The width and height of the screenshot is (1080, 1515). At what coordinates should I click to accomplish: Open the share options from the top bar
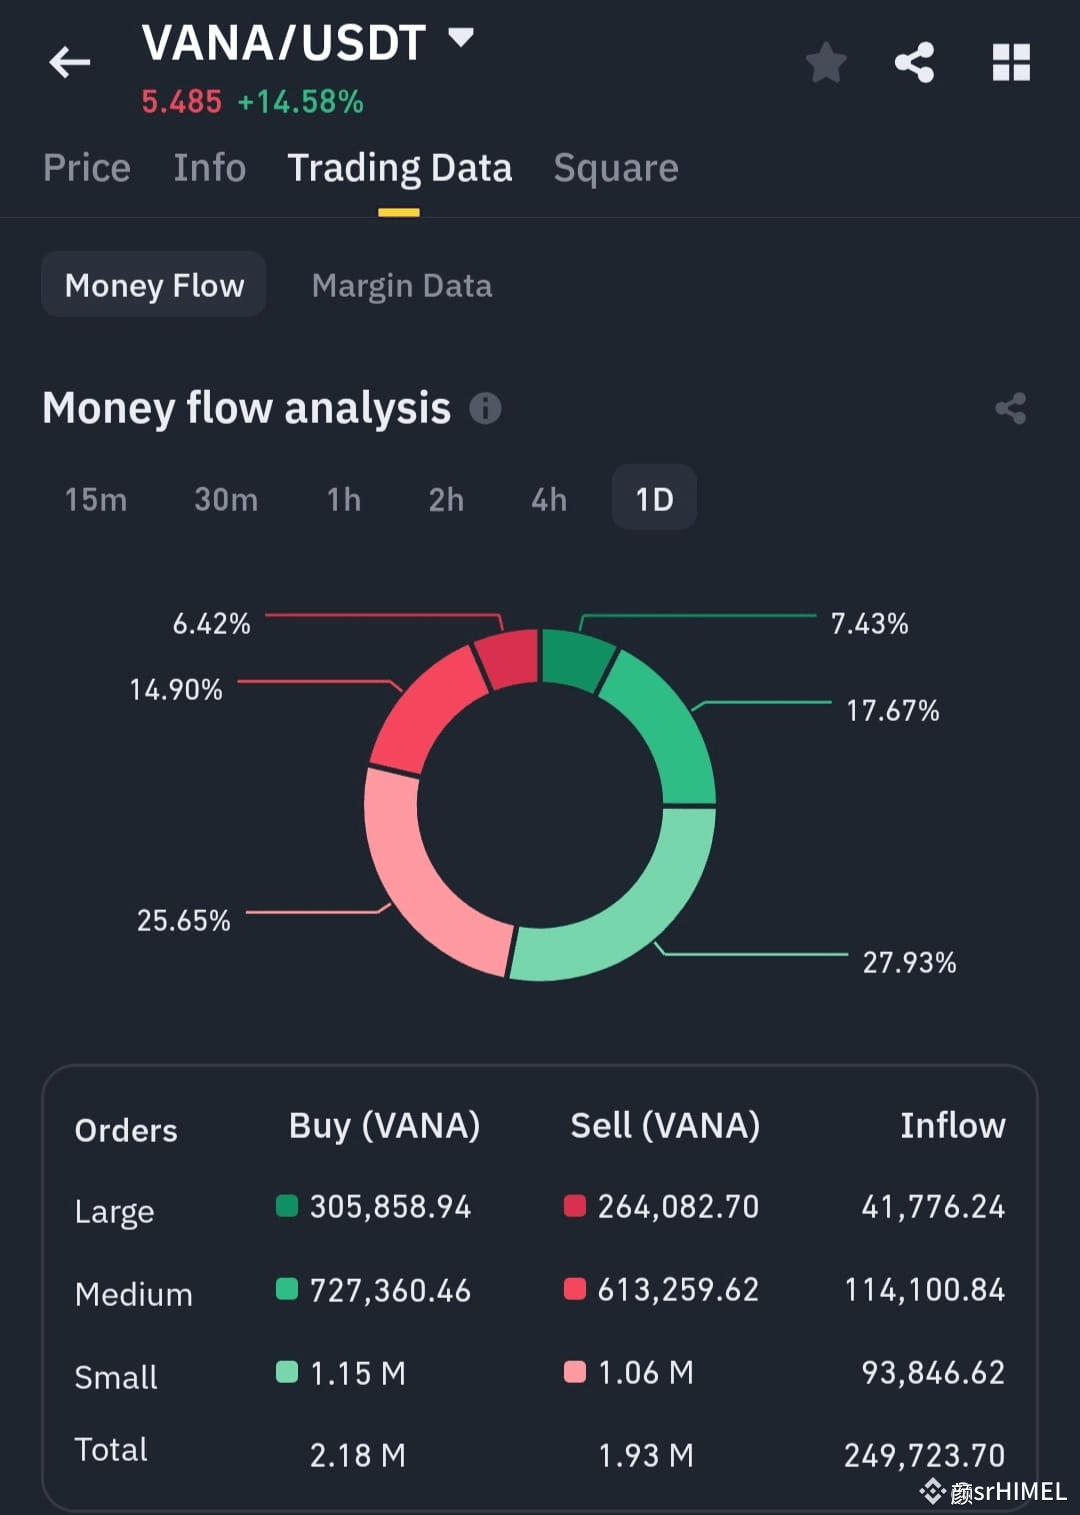913,62
